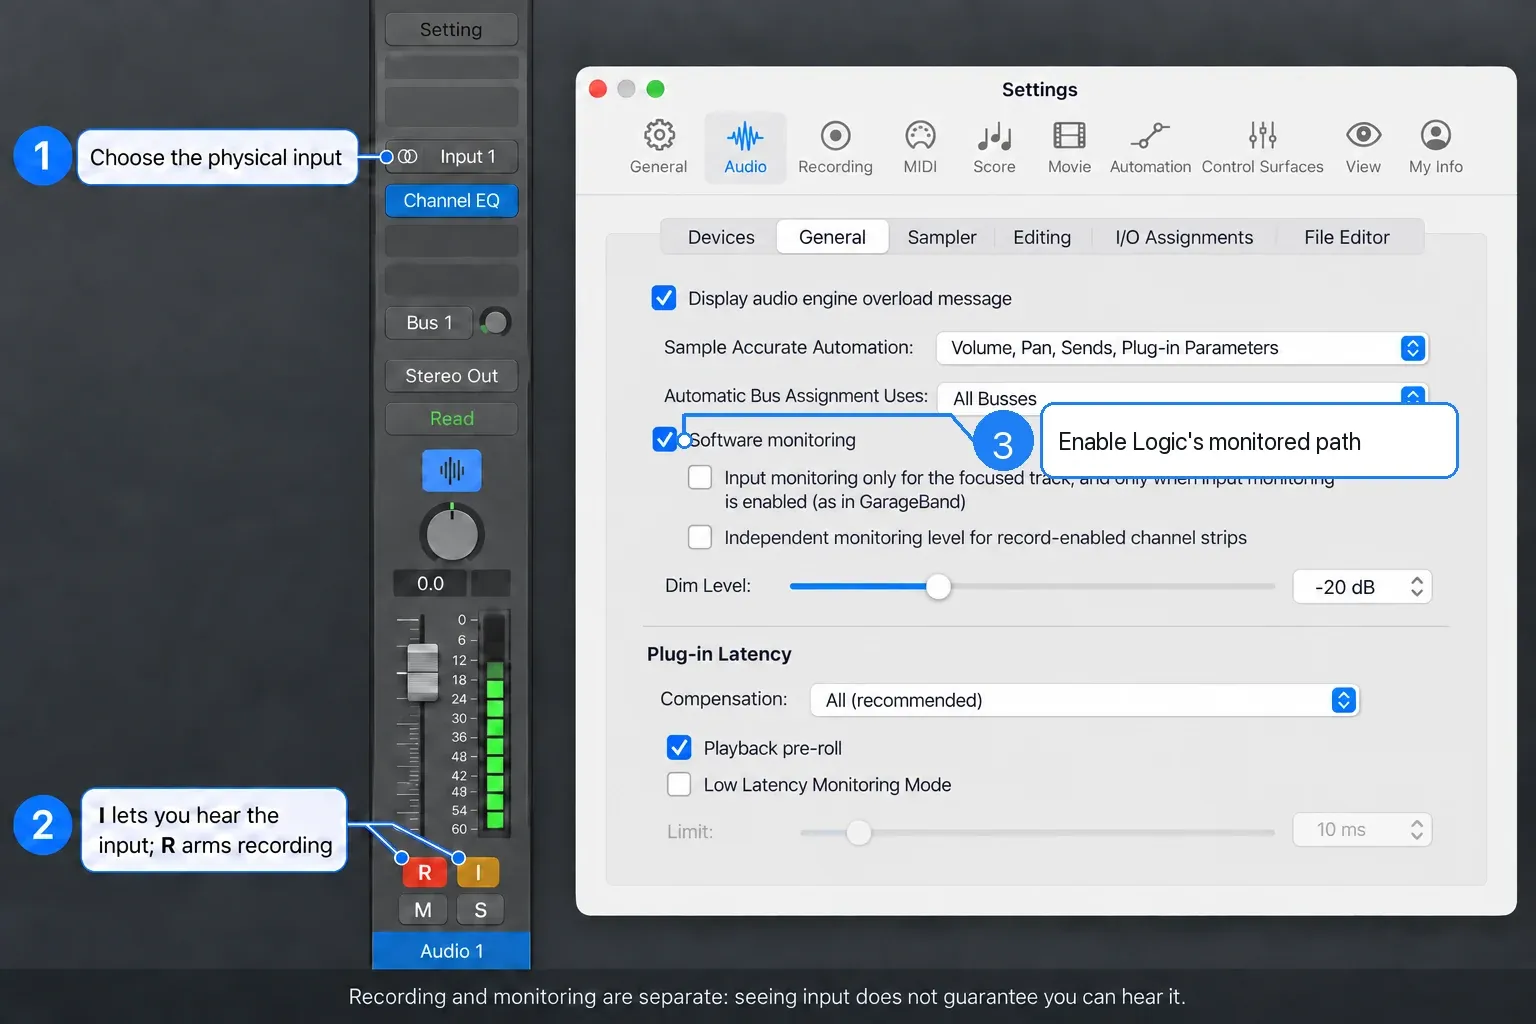The image size is (1536, 1024).
Task: Open the Automation settings pane
Action: click(x=1150, y=147)
